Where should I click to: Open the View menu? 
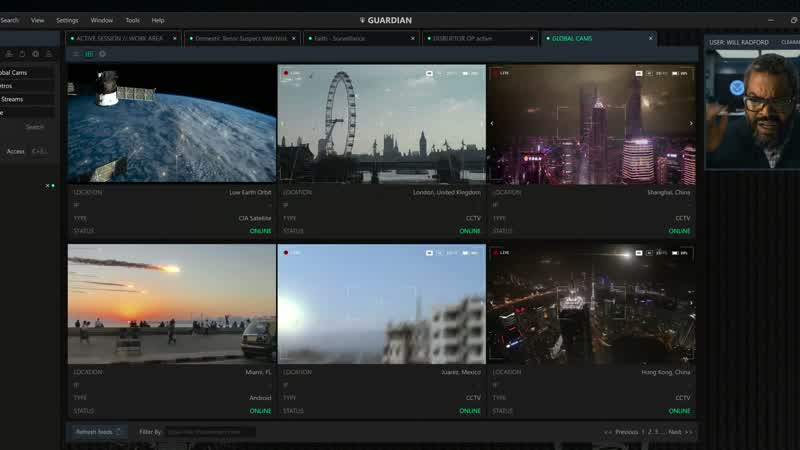(37, 20)
